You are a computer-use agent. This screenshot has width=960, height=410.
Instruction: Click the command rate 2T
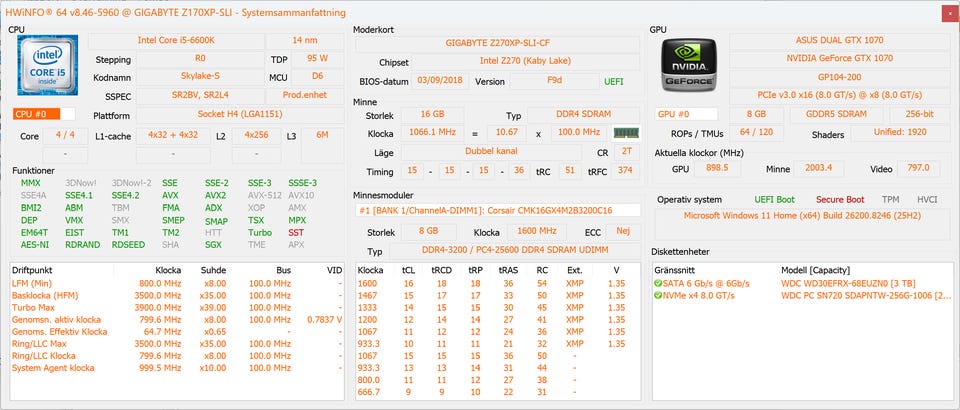(x=626, y=152)
